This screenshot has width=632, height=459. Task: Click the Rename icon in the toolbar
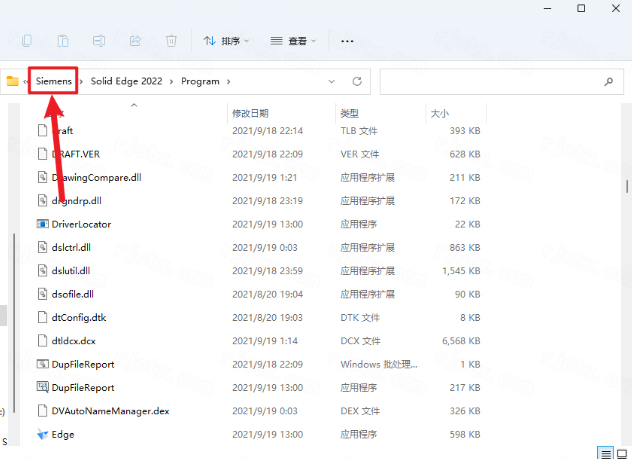point(99,41)
